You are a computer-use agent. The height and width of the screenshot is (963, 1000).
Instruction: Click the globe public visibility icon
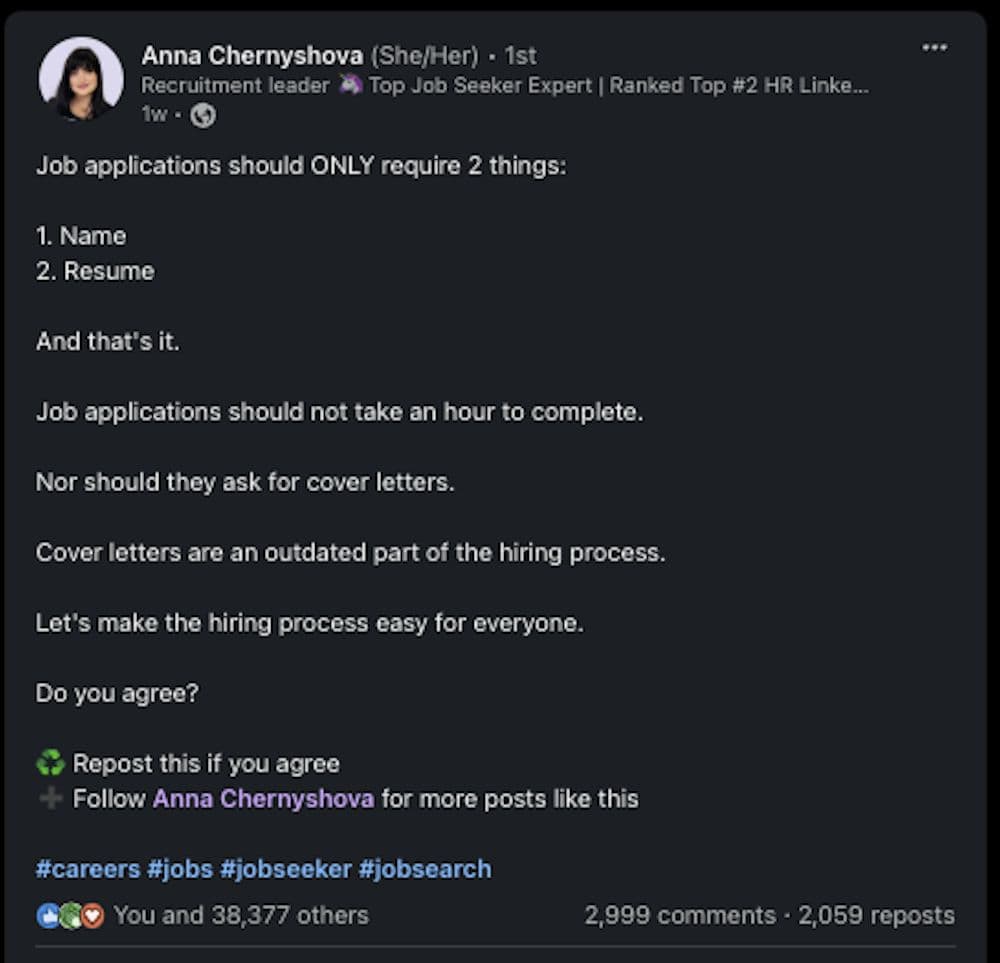[202, 115]
